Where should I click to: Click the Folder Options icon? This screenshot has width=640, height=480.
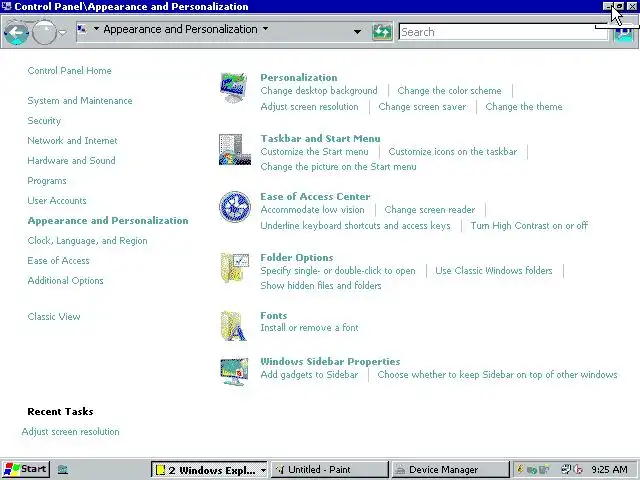pos(235,268)
